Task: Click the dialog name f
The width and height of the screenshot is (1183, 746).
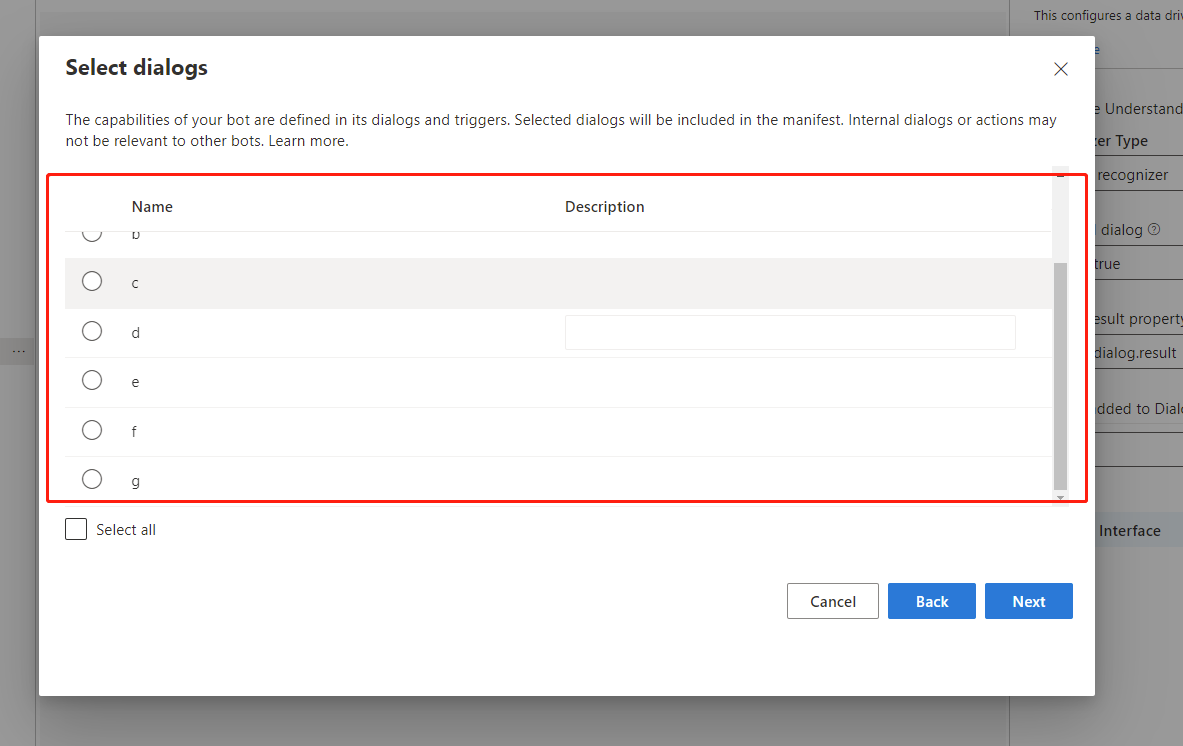Action: point(134,431)
